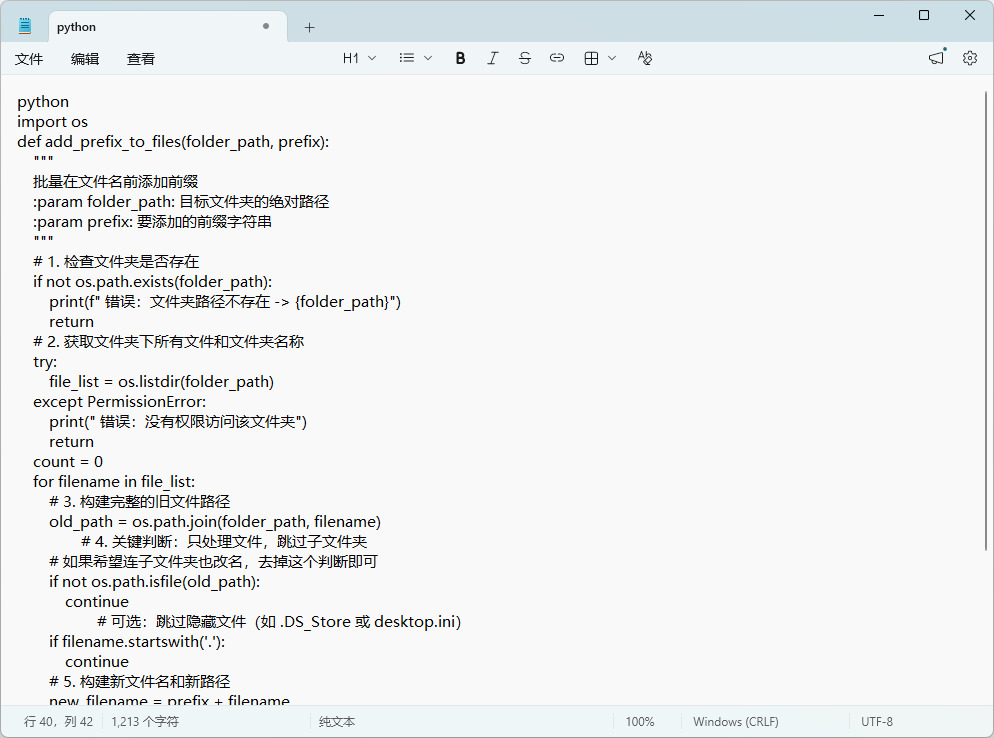Click the 纯文本 format indicator

337,722
